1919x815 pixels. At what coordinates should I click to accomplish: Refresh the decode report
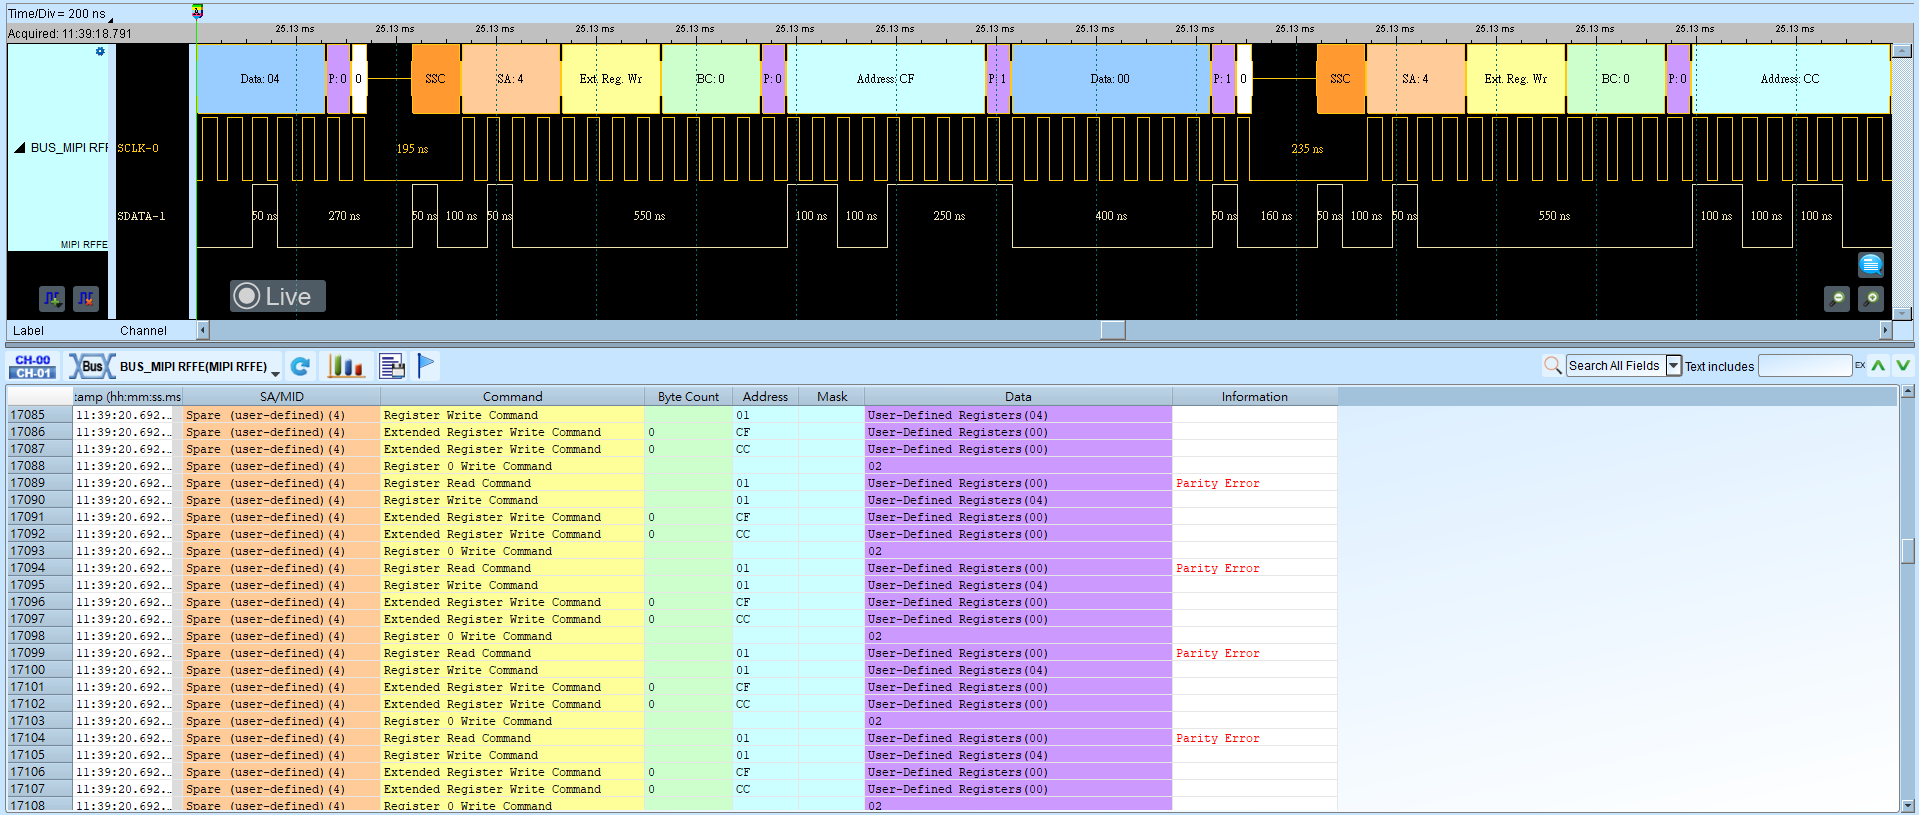pos(300,366)
